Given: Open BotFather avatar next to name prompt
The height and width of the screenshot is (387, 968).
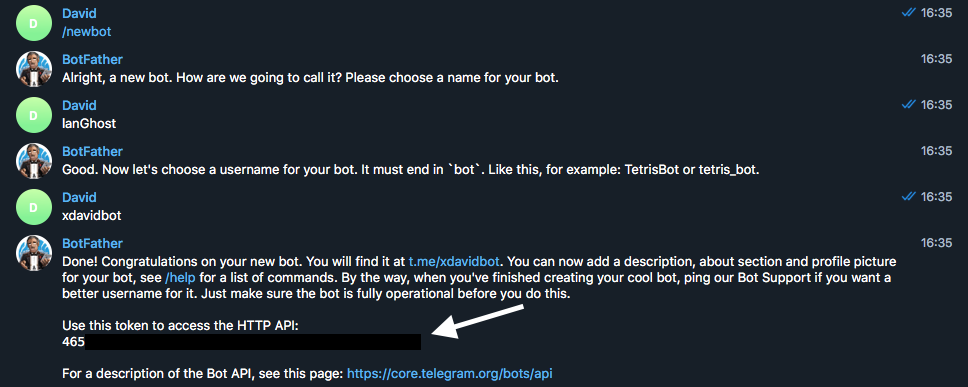Looking at the screenshot, I should (x=34, y=69).
